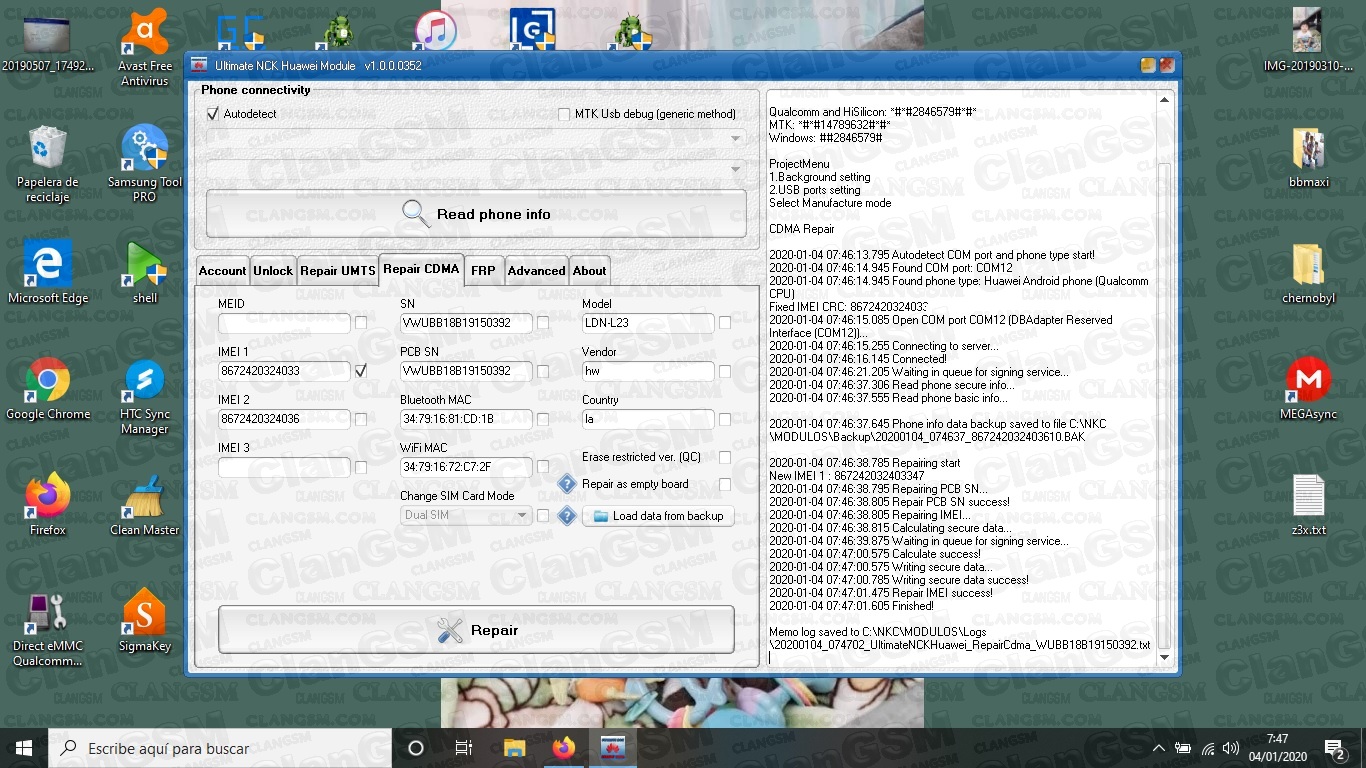Click the log panel scroll up arrow
Image resolution: width=1366 pixels, height=768 pixels.
tap(1164, 100)
